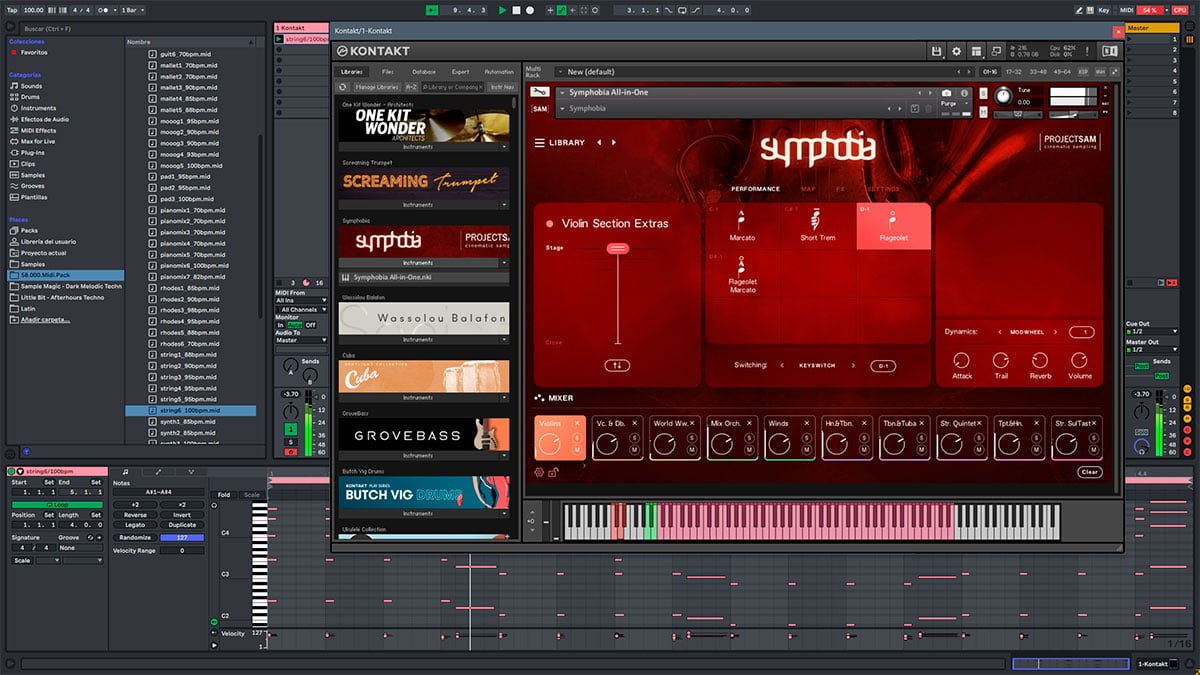1200x675 pixels.
Task: Click Reverse in clip Notes panel
Action: (135, 516)
